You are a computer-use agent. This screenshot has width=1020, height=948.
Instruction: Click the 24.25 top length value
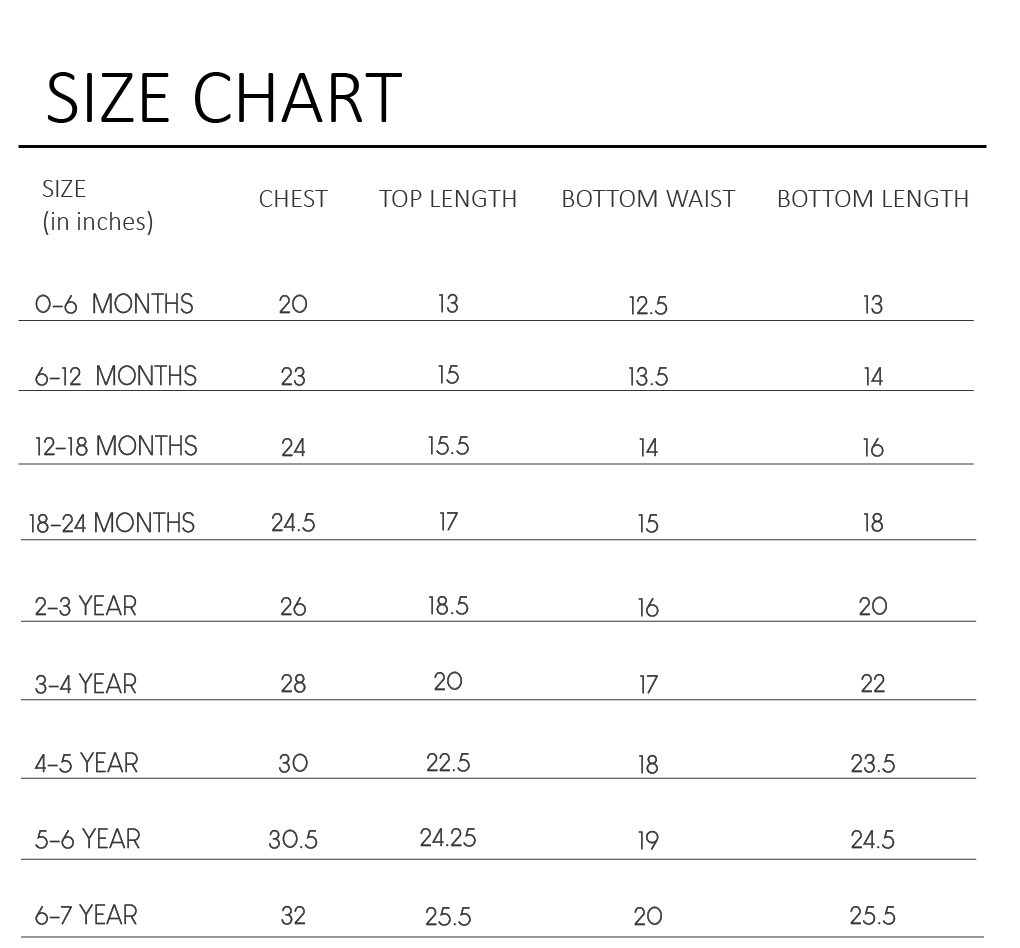click(448, 838)
